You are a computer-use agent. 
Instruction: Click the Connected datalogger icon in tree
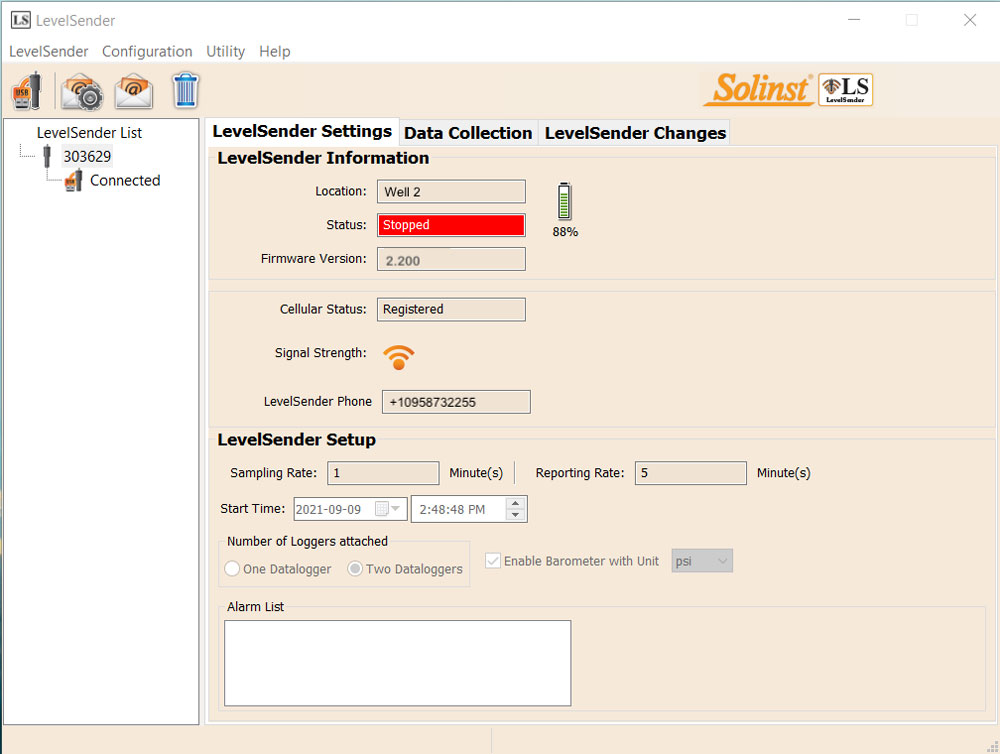pos(72,180)
